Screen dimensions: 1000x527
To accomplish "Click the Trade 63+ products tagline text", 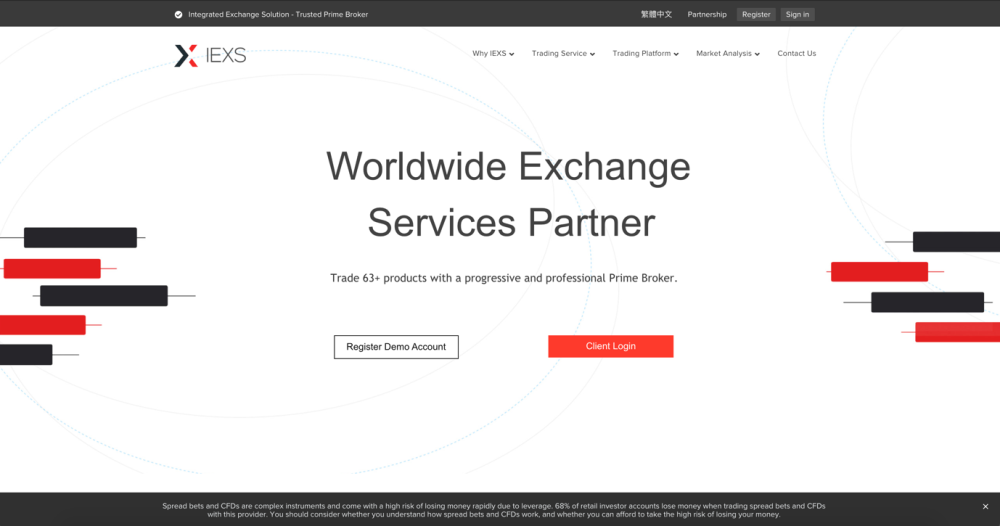I will 504,278.
